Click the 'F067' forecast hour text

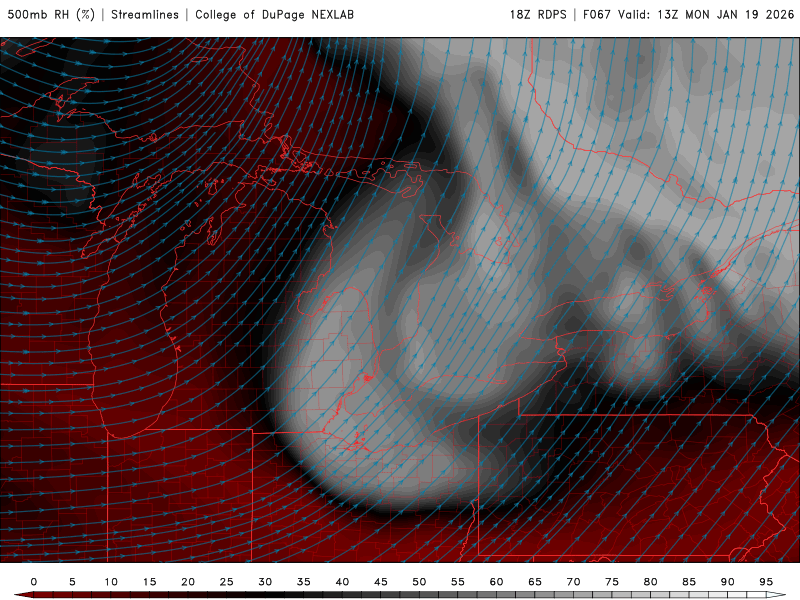tap(596, 14)
